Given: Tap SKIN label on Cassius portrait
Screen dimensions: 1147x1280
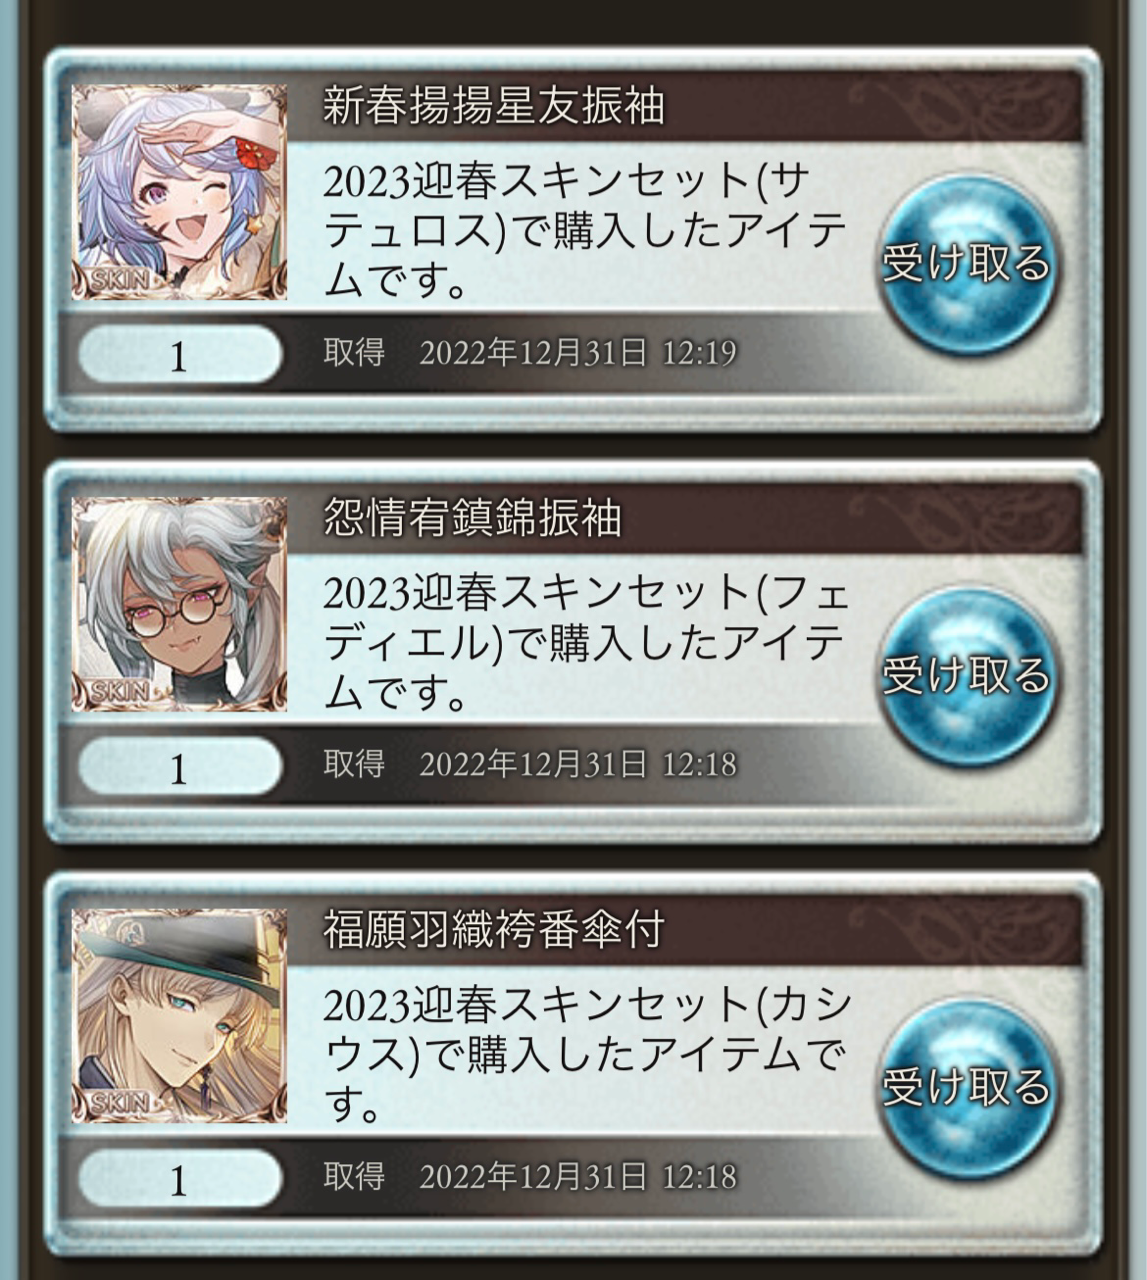Looking at the screenshot, I should [120, 1105].
